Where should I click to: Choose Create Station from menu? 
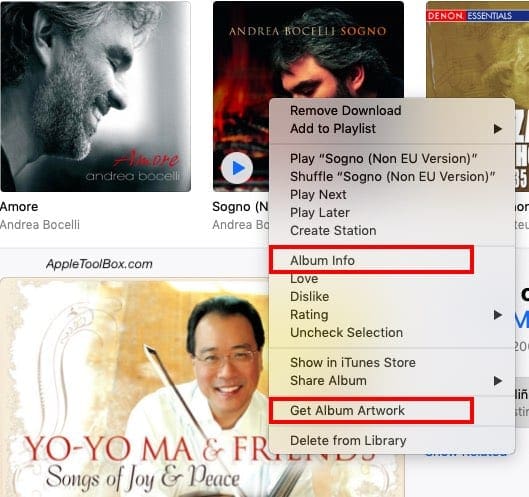tap(333, 231)
